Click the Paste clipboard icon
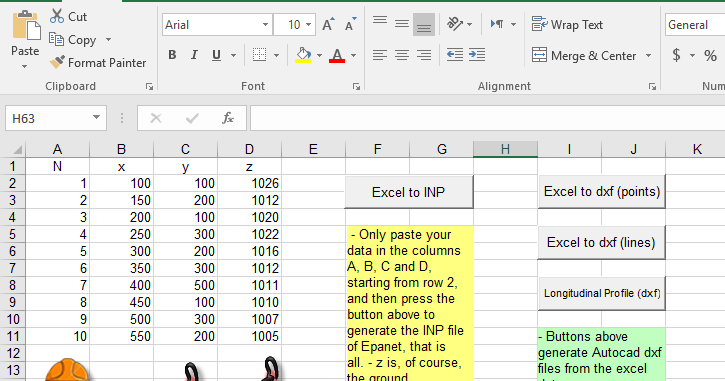The height and width of the screenshot is (381, 725). (x=25, y=25)
